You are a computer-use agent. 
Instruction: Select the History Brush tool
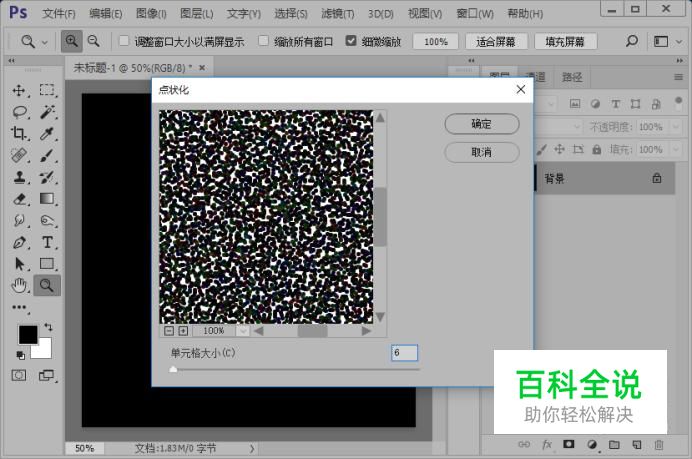click(47, 177)
